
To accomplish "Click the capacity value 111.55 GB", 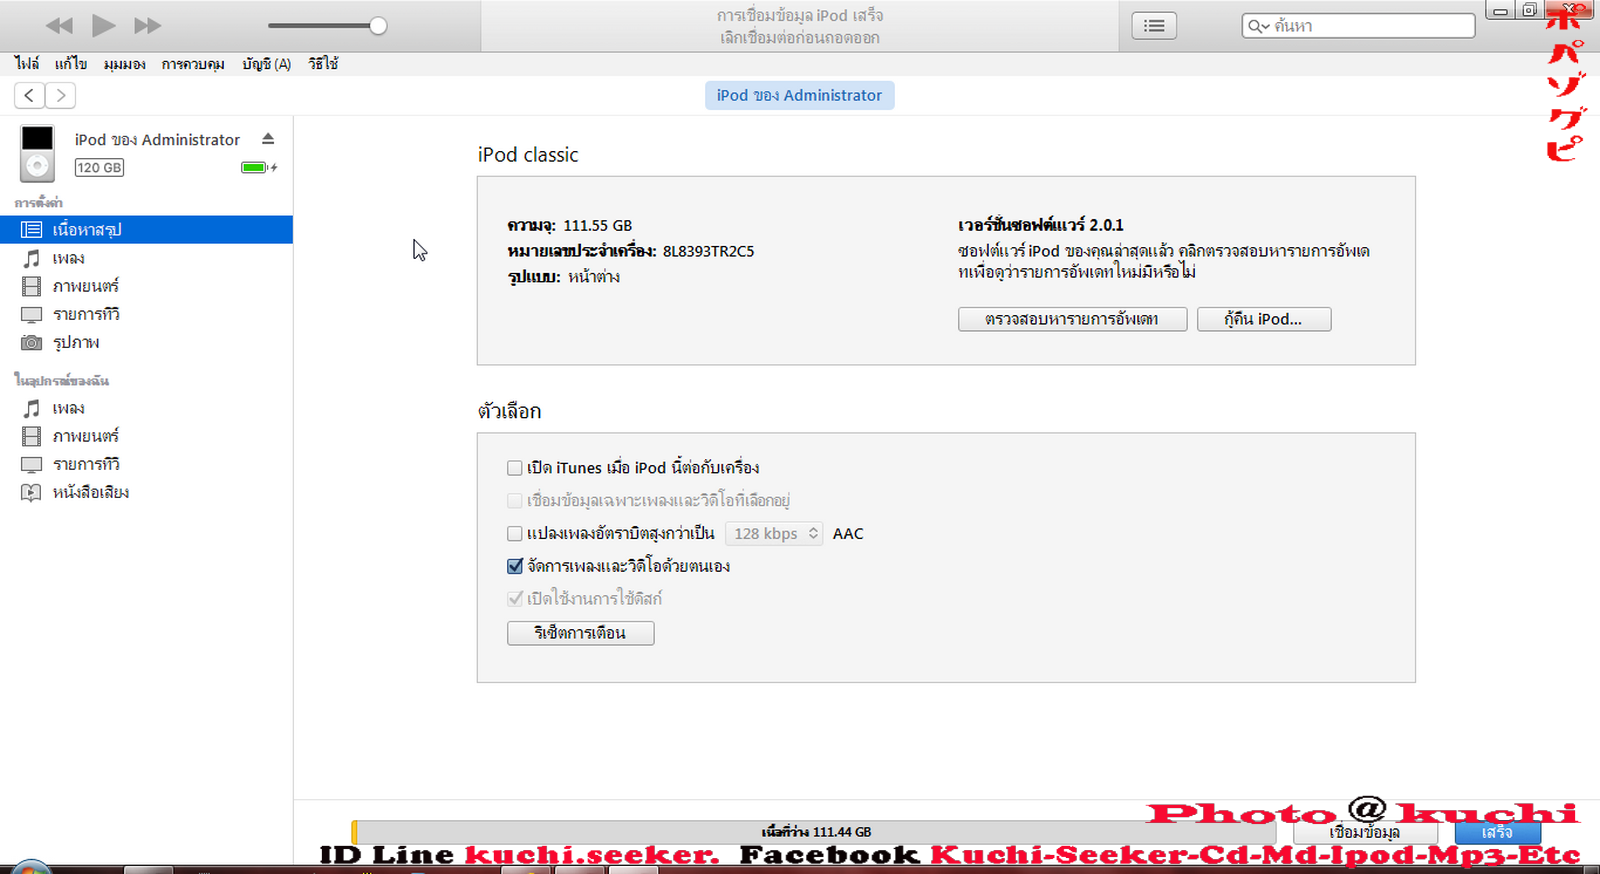I will coord(597,226).
